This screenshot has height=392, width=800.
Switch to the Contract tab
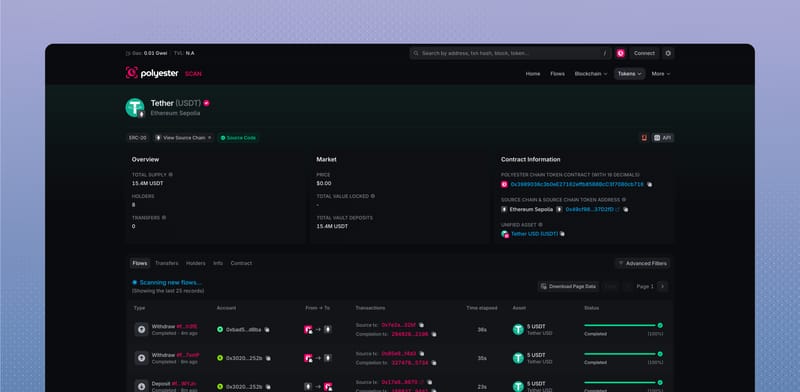[241, 263]
